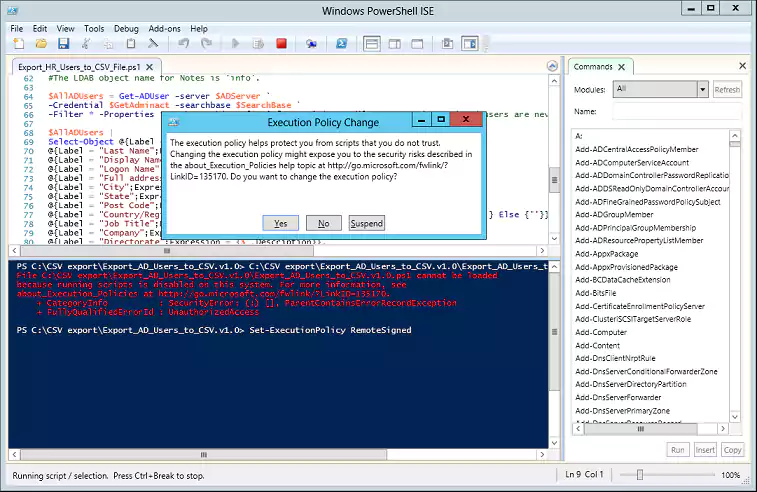Select Add-ADGroupMember in the commands list
Viewport: 757px width, 492px height.
[614, 214]
